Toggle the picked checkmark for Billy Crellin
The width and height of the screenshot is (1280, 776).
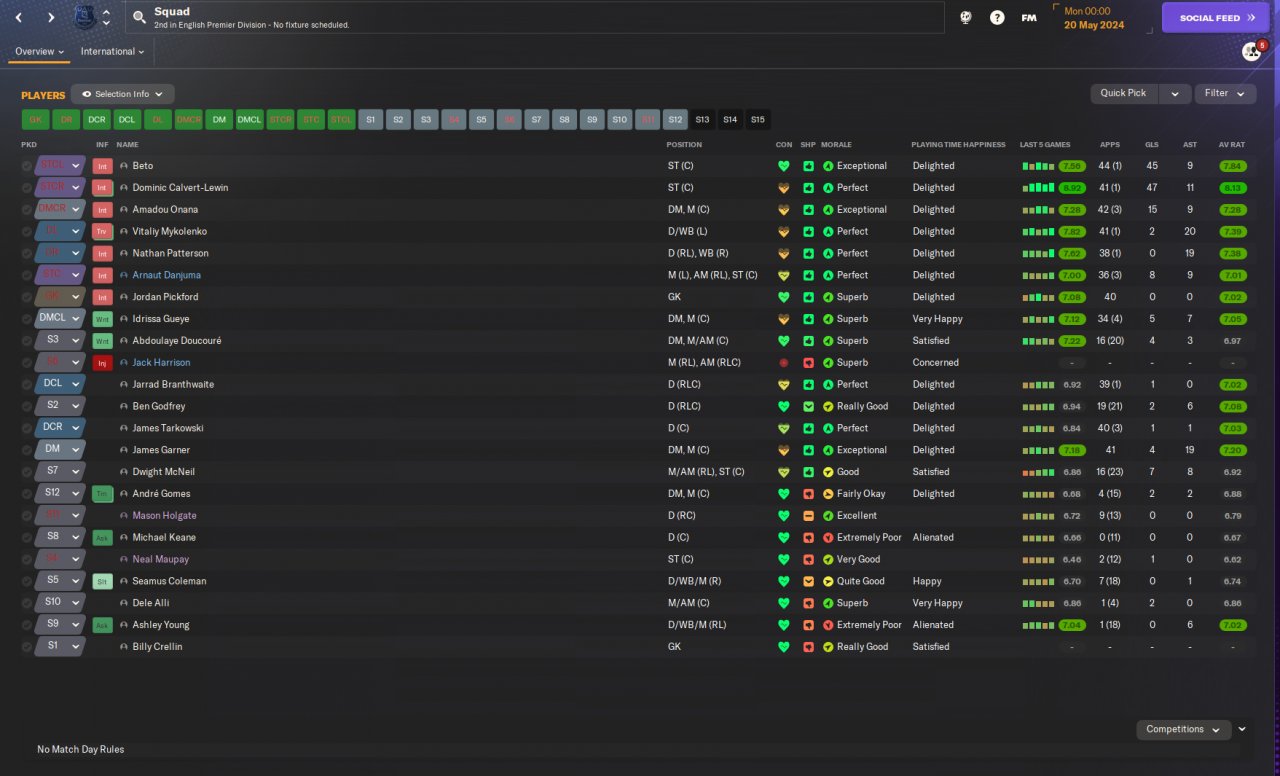coord(27,647)
